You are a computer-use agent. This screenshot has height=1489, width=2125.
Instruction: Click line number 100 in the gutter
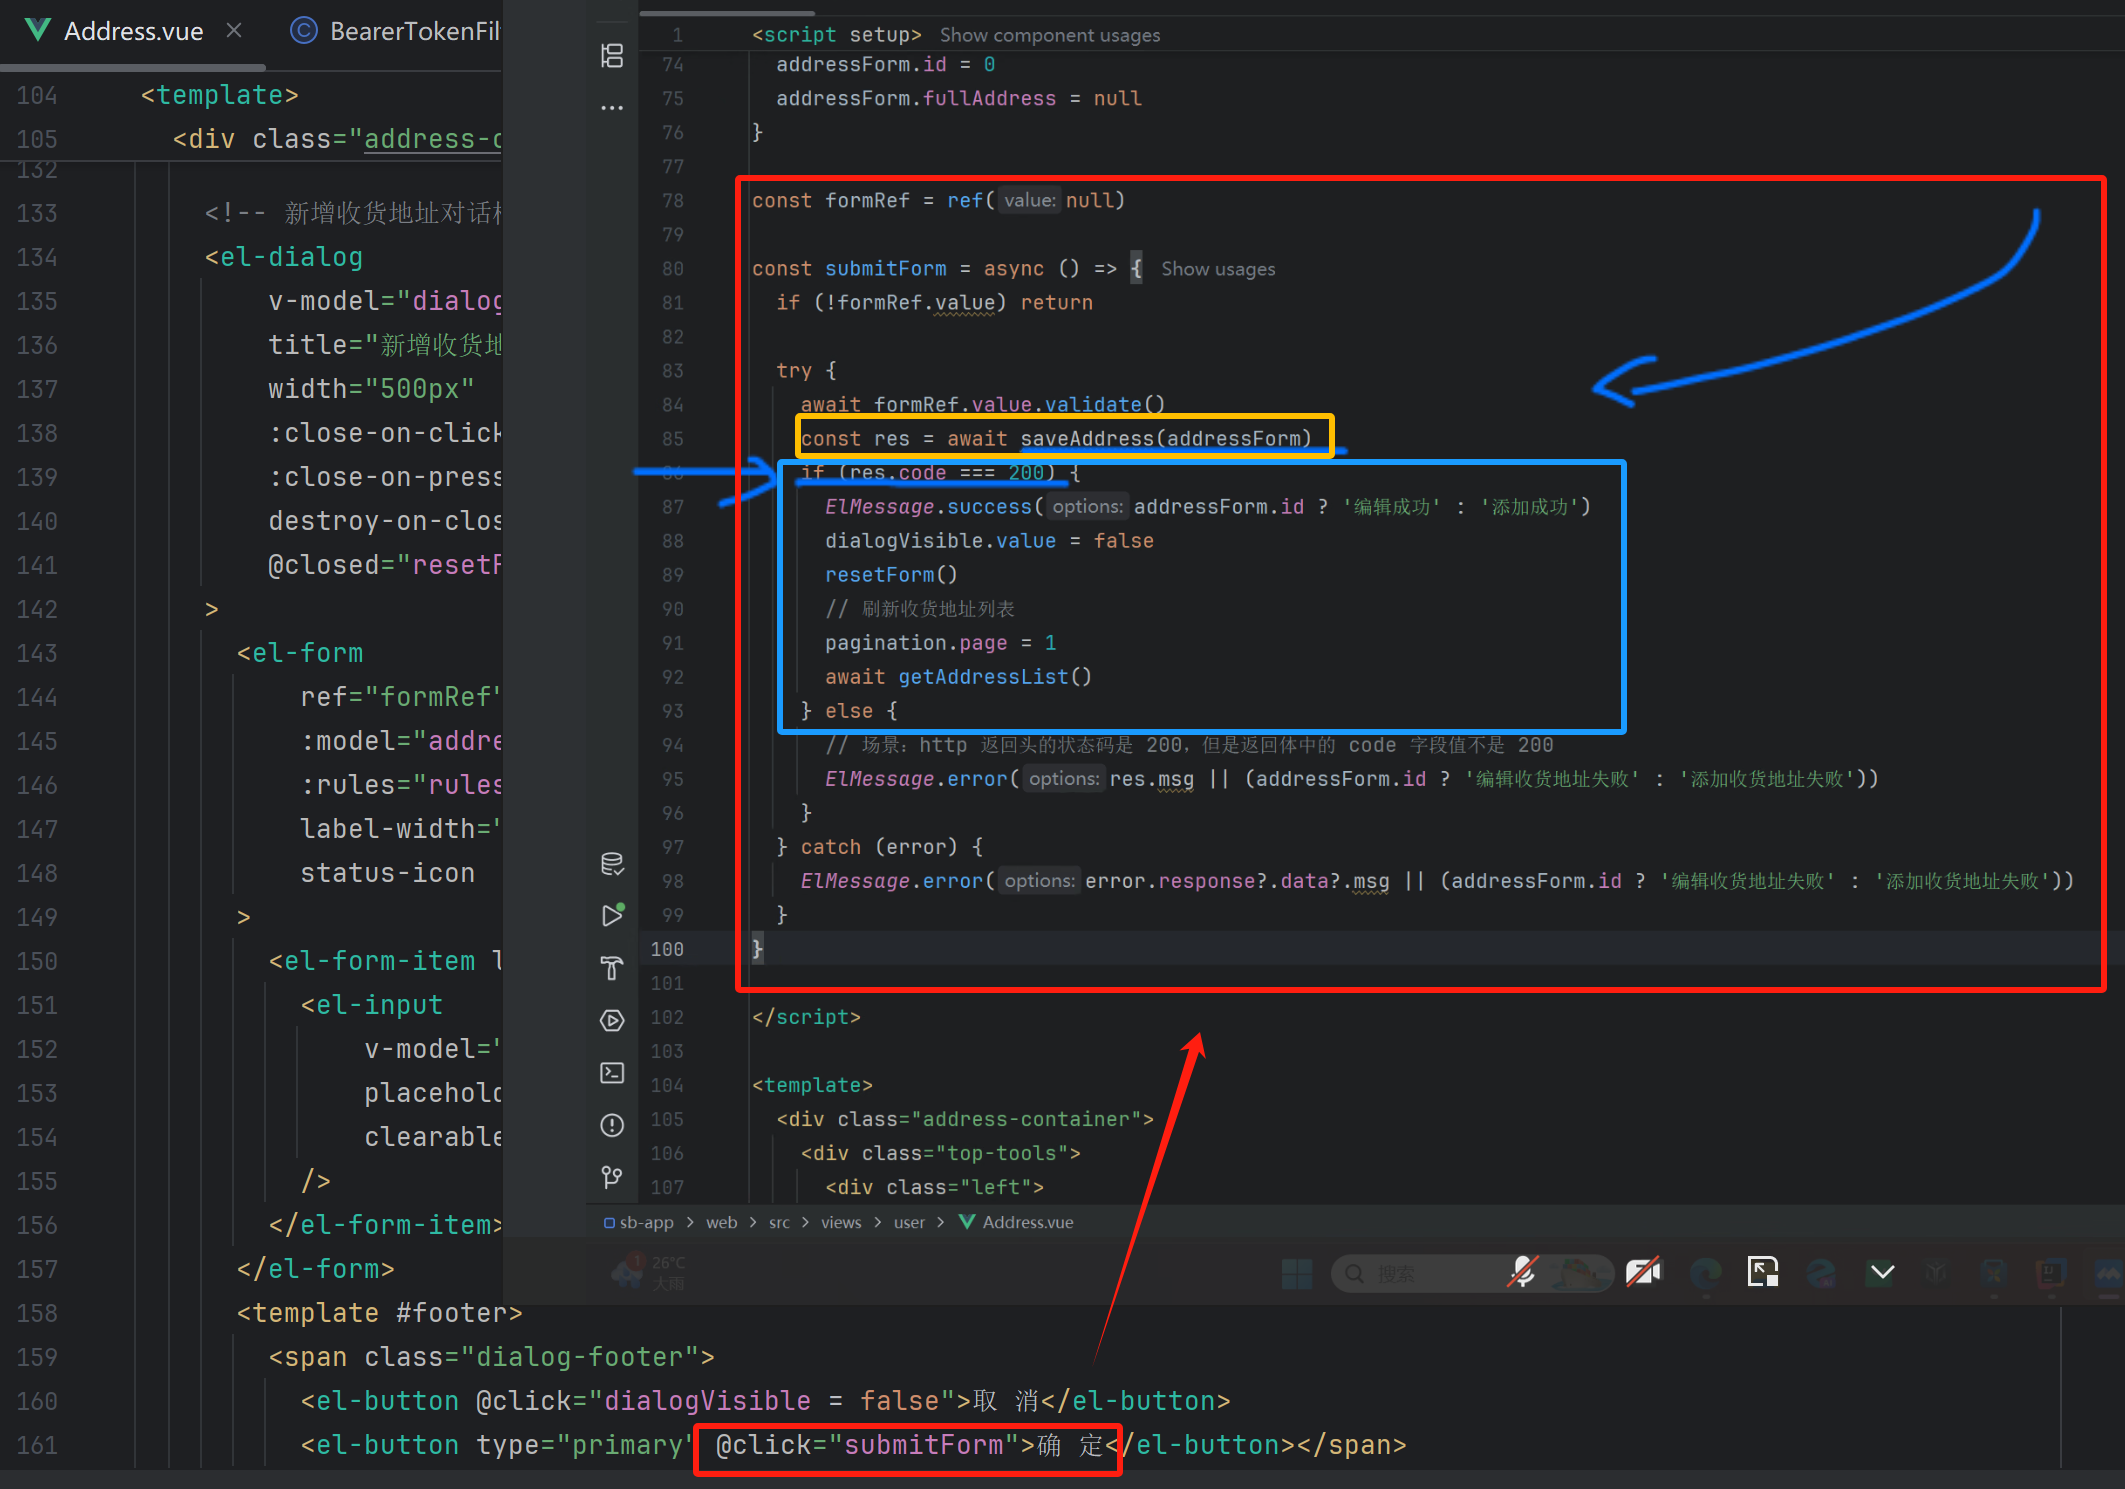tap(667, 949)
